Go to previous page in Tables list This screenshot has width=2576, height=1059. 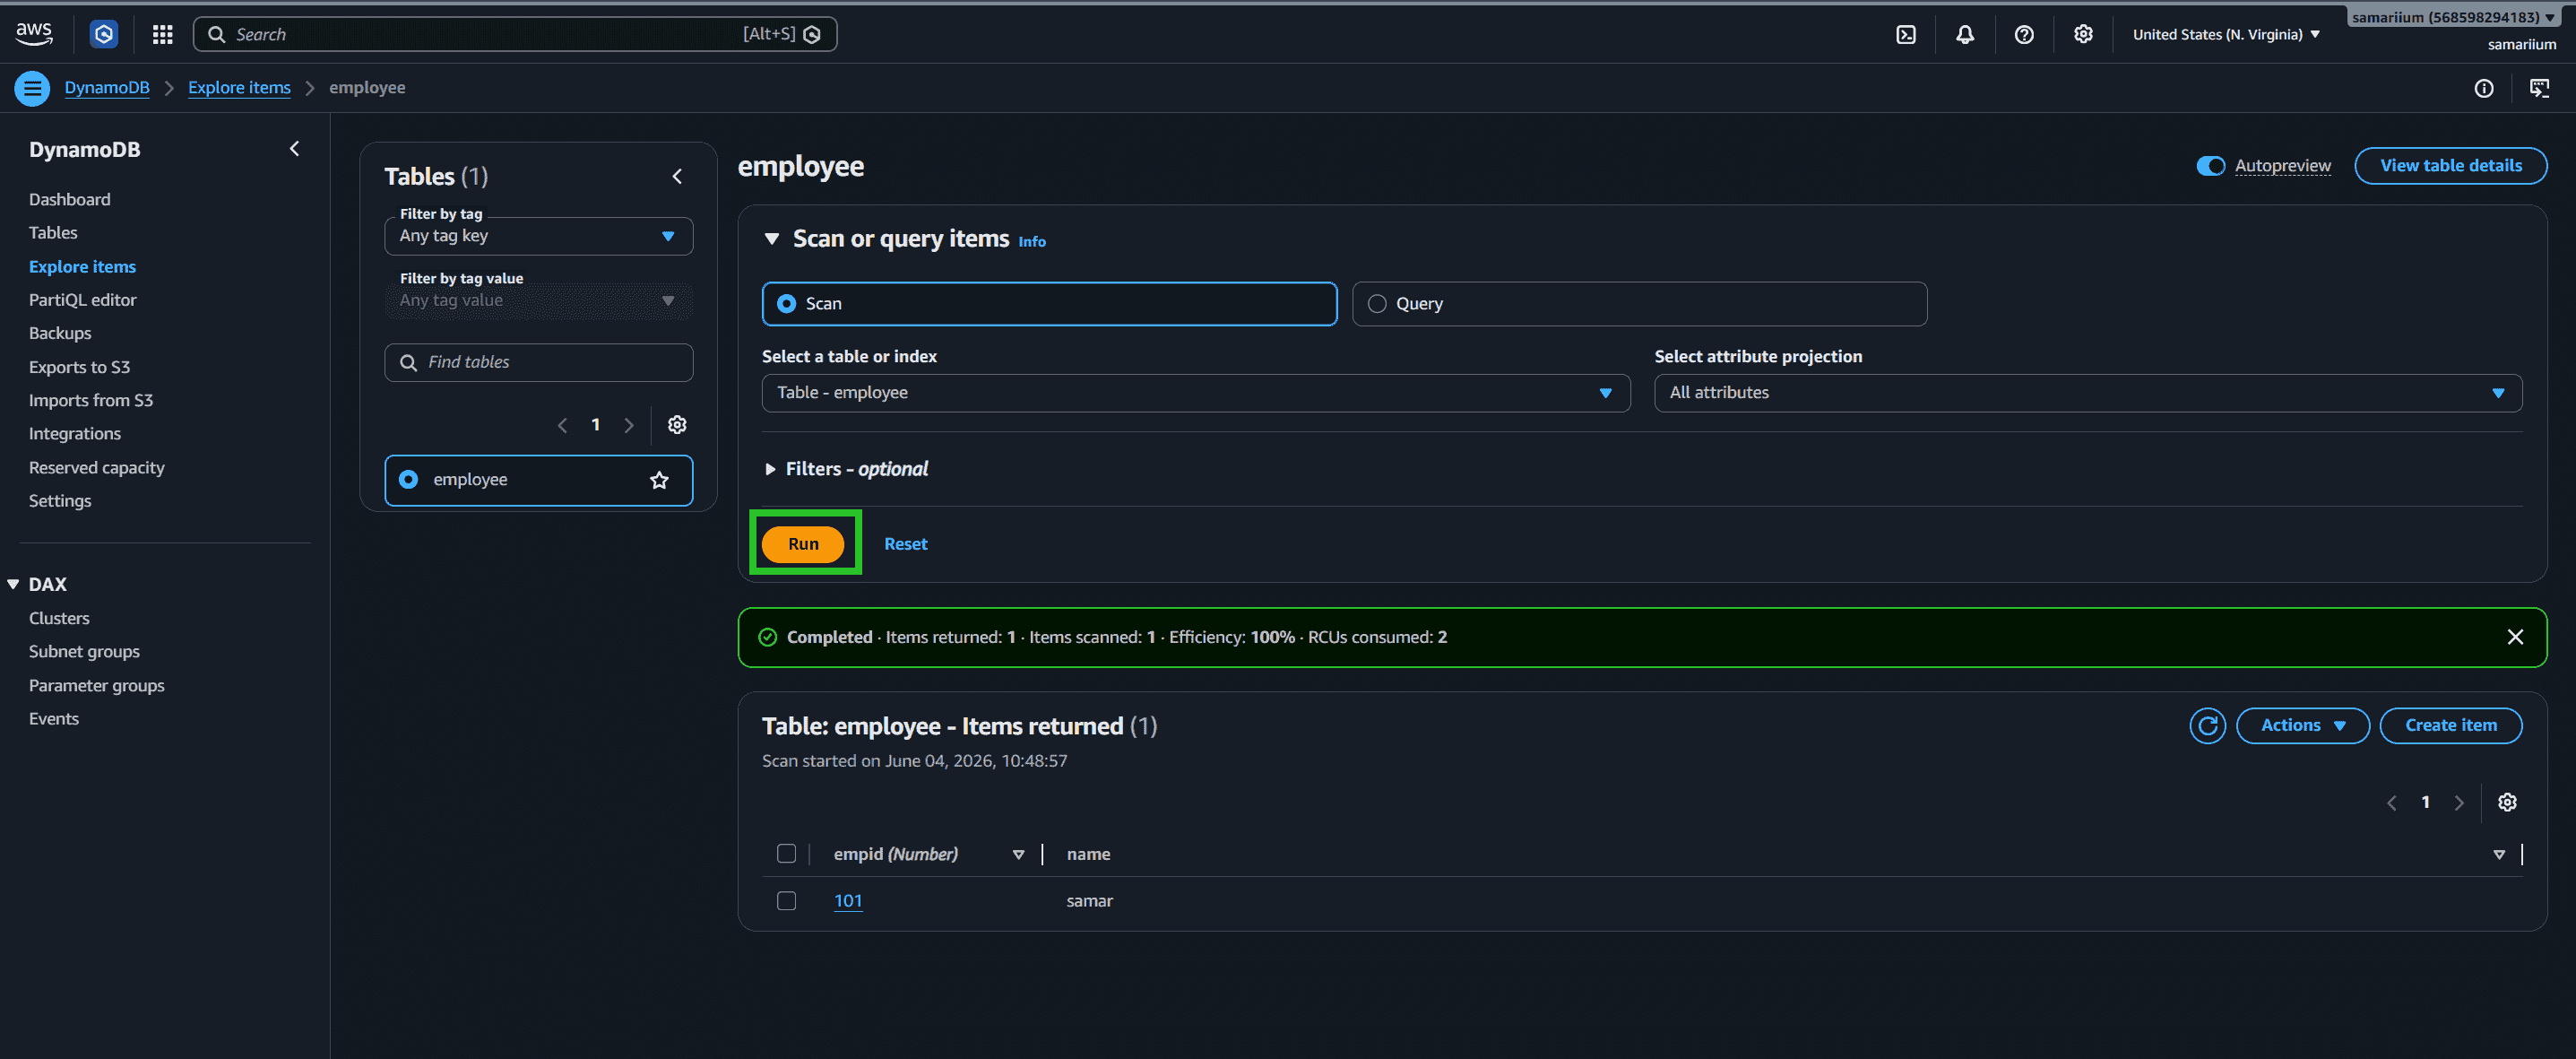pos(562,425)
